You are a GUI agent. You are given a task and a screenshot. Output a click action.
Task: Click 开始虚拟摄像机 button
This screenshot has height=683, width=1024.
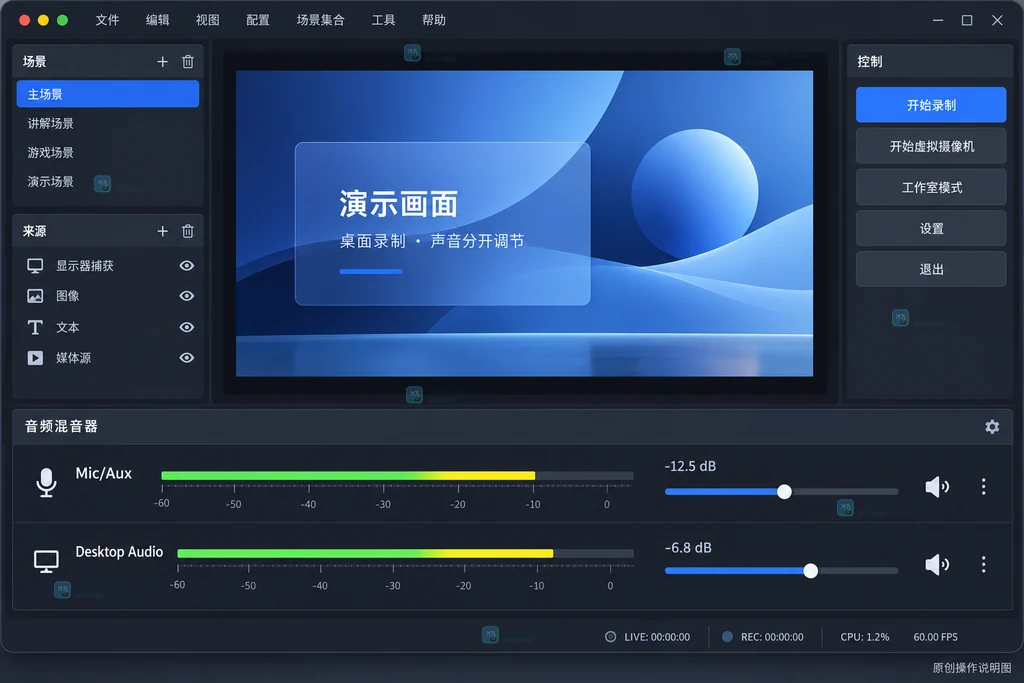point(931,146)
